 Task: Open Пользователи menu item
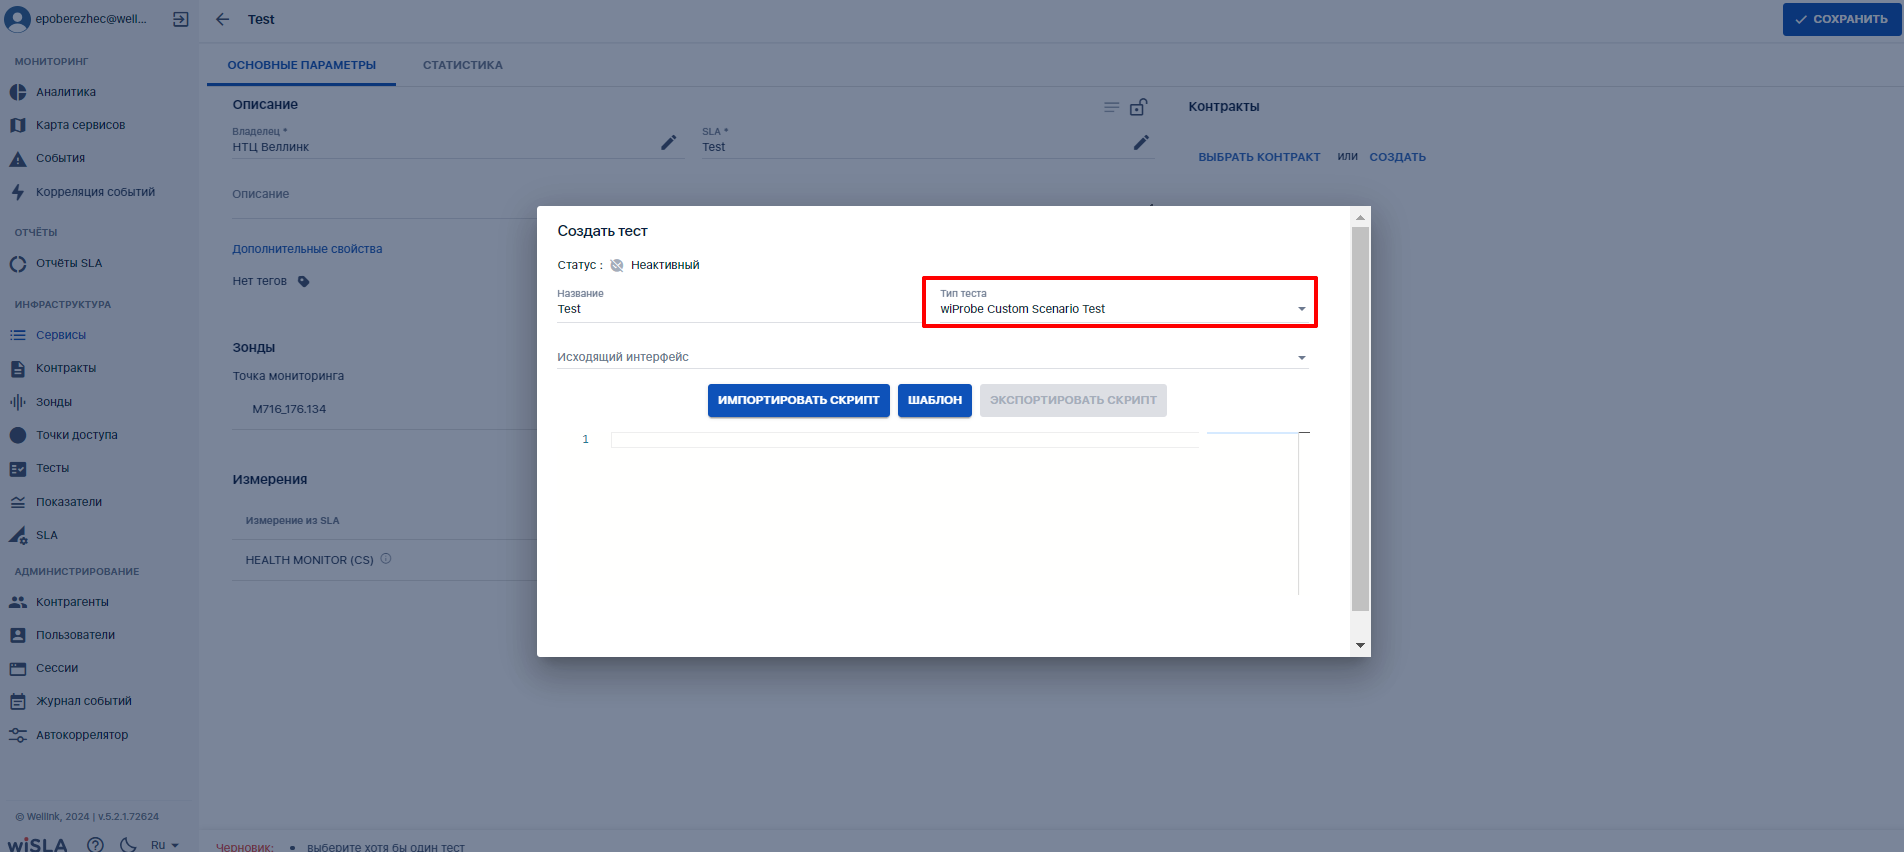click(75, 635)
